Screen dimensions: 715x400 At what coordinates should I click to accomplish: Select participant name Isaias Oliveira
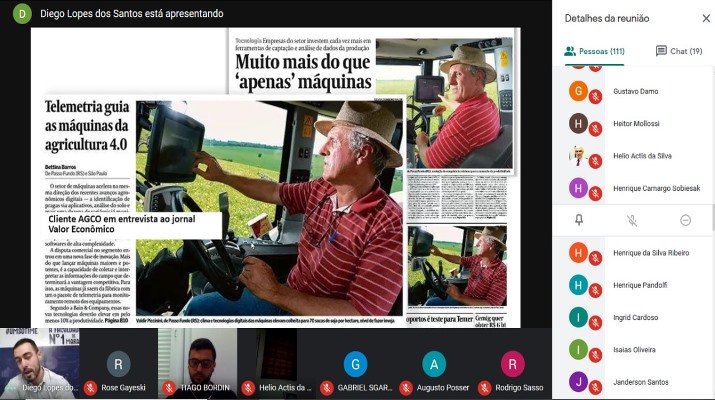tap(634, 350)
